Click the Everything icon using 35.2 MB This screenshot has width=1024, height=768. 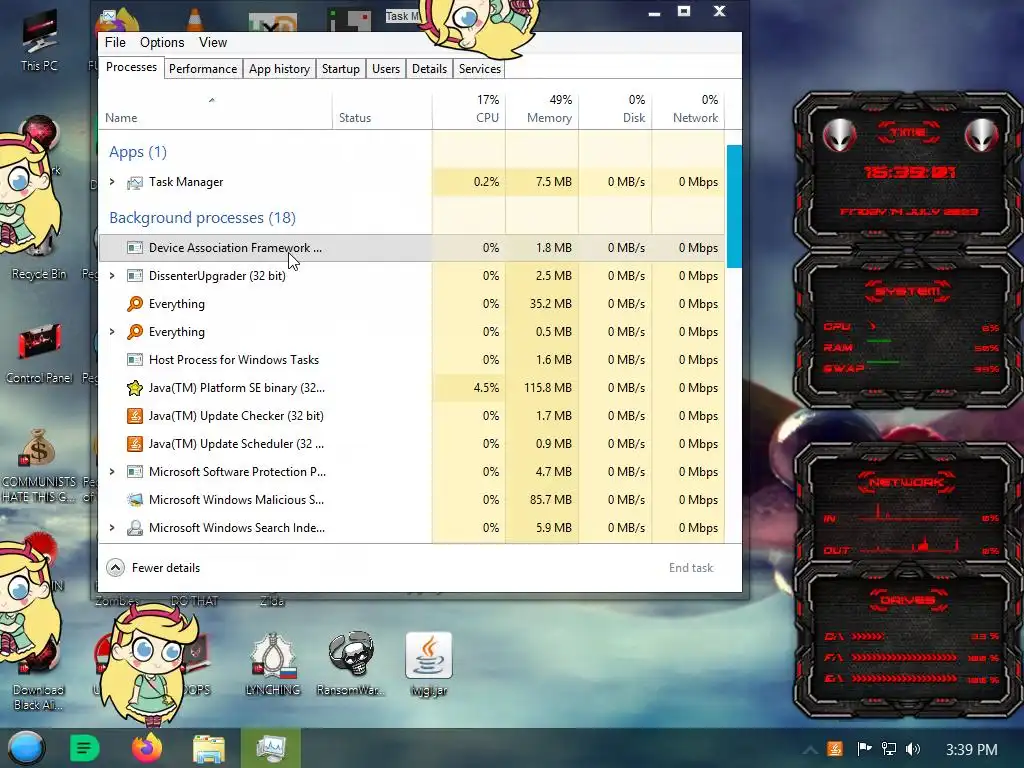coord(135,304)
